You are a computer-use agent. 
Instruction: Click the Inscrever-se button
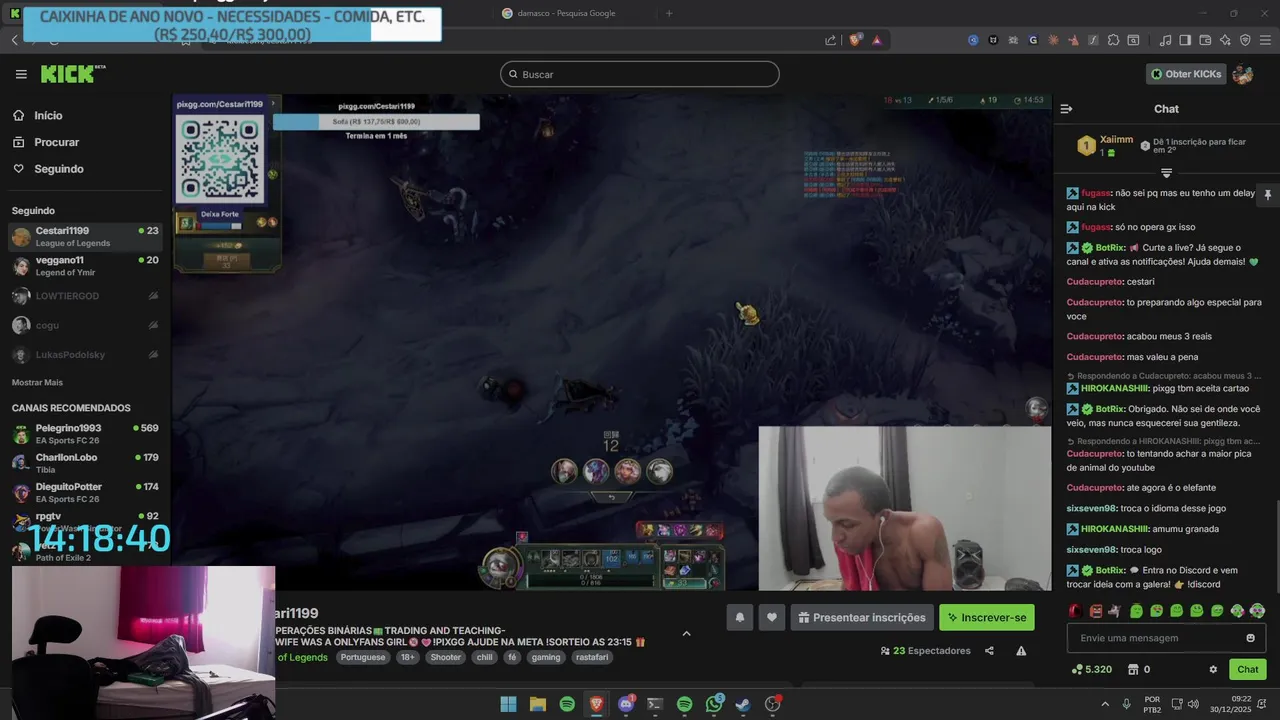pyautogui.click(x=987, y=617)
